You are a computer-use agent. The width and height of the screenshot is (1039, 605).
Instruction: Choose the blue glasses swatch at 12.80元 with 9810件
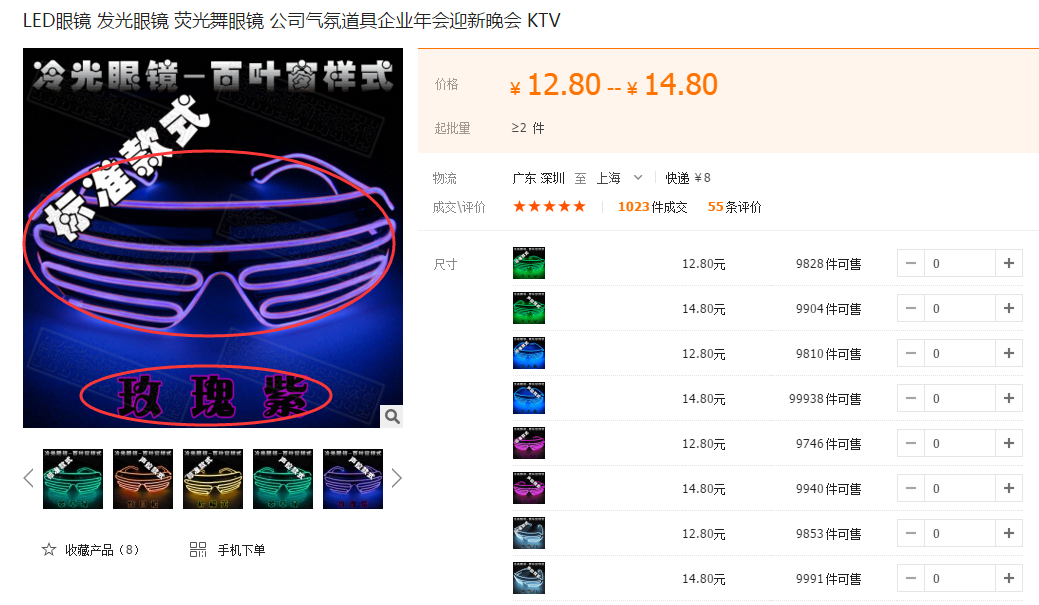click(529, 353)
